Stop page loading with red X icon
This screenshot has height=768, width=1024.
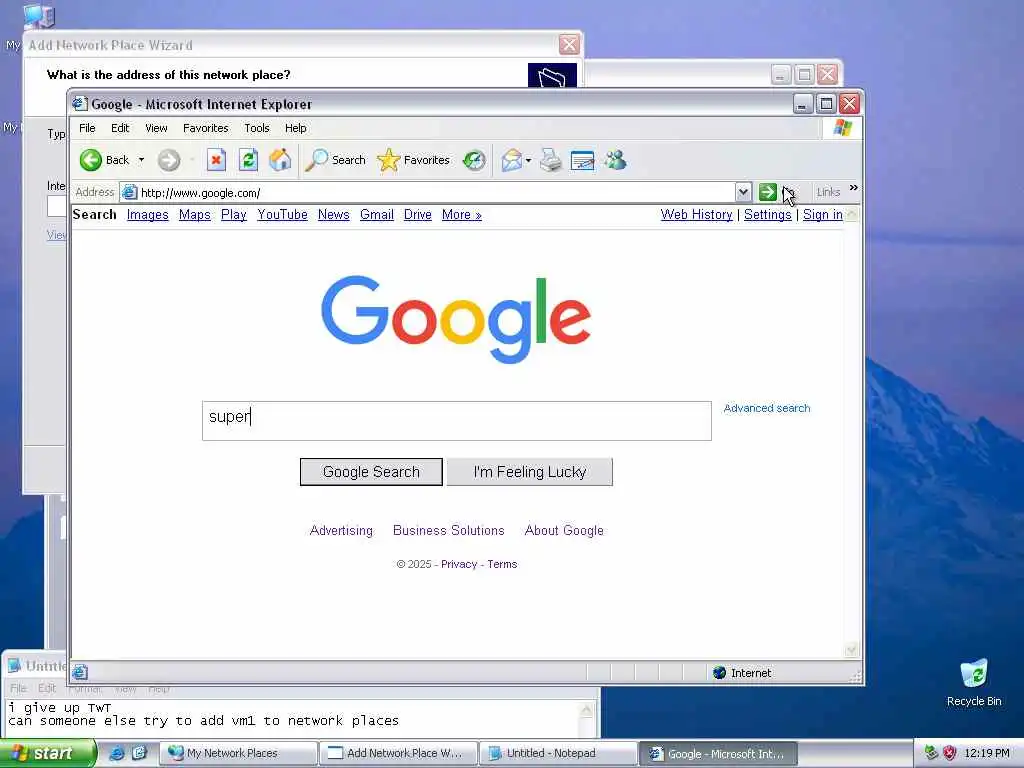click(x=216, y=160)
